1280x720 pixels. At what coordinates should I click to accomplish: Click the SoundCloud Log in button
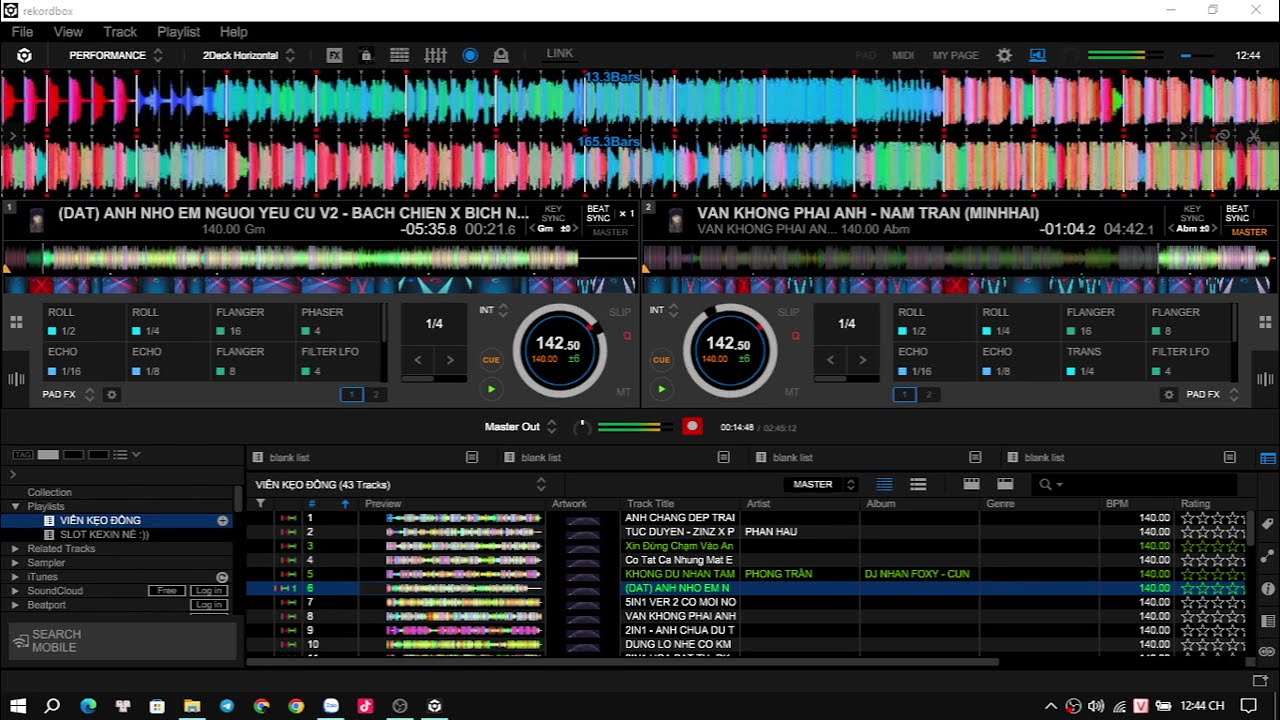pyautogui.click(x=209, y=591)
